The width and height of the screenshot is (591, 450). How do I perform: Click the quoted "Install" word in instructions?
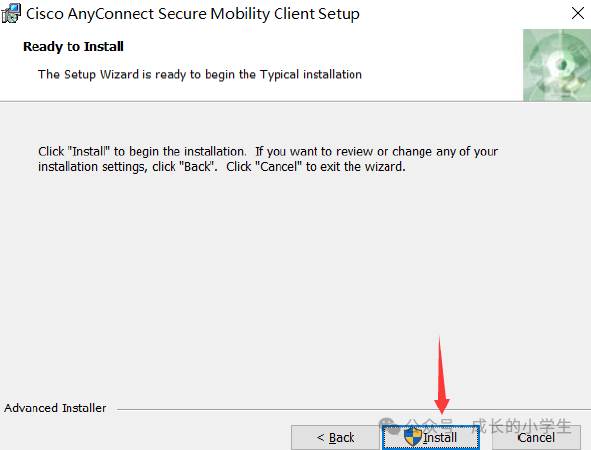tap(89, 152)
